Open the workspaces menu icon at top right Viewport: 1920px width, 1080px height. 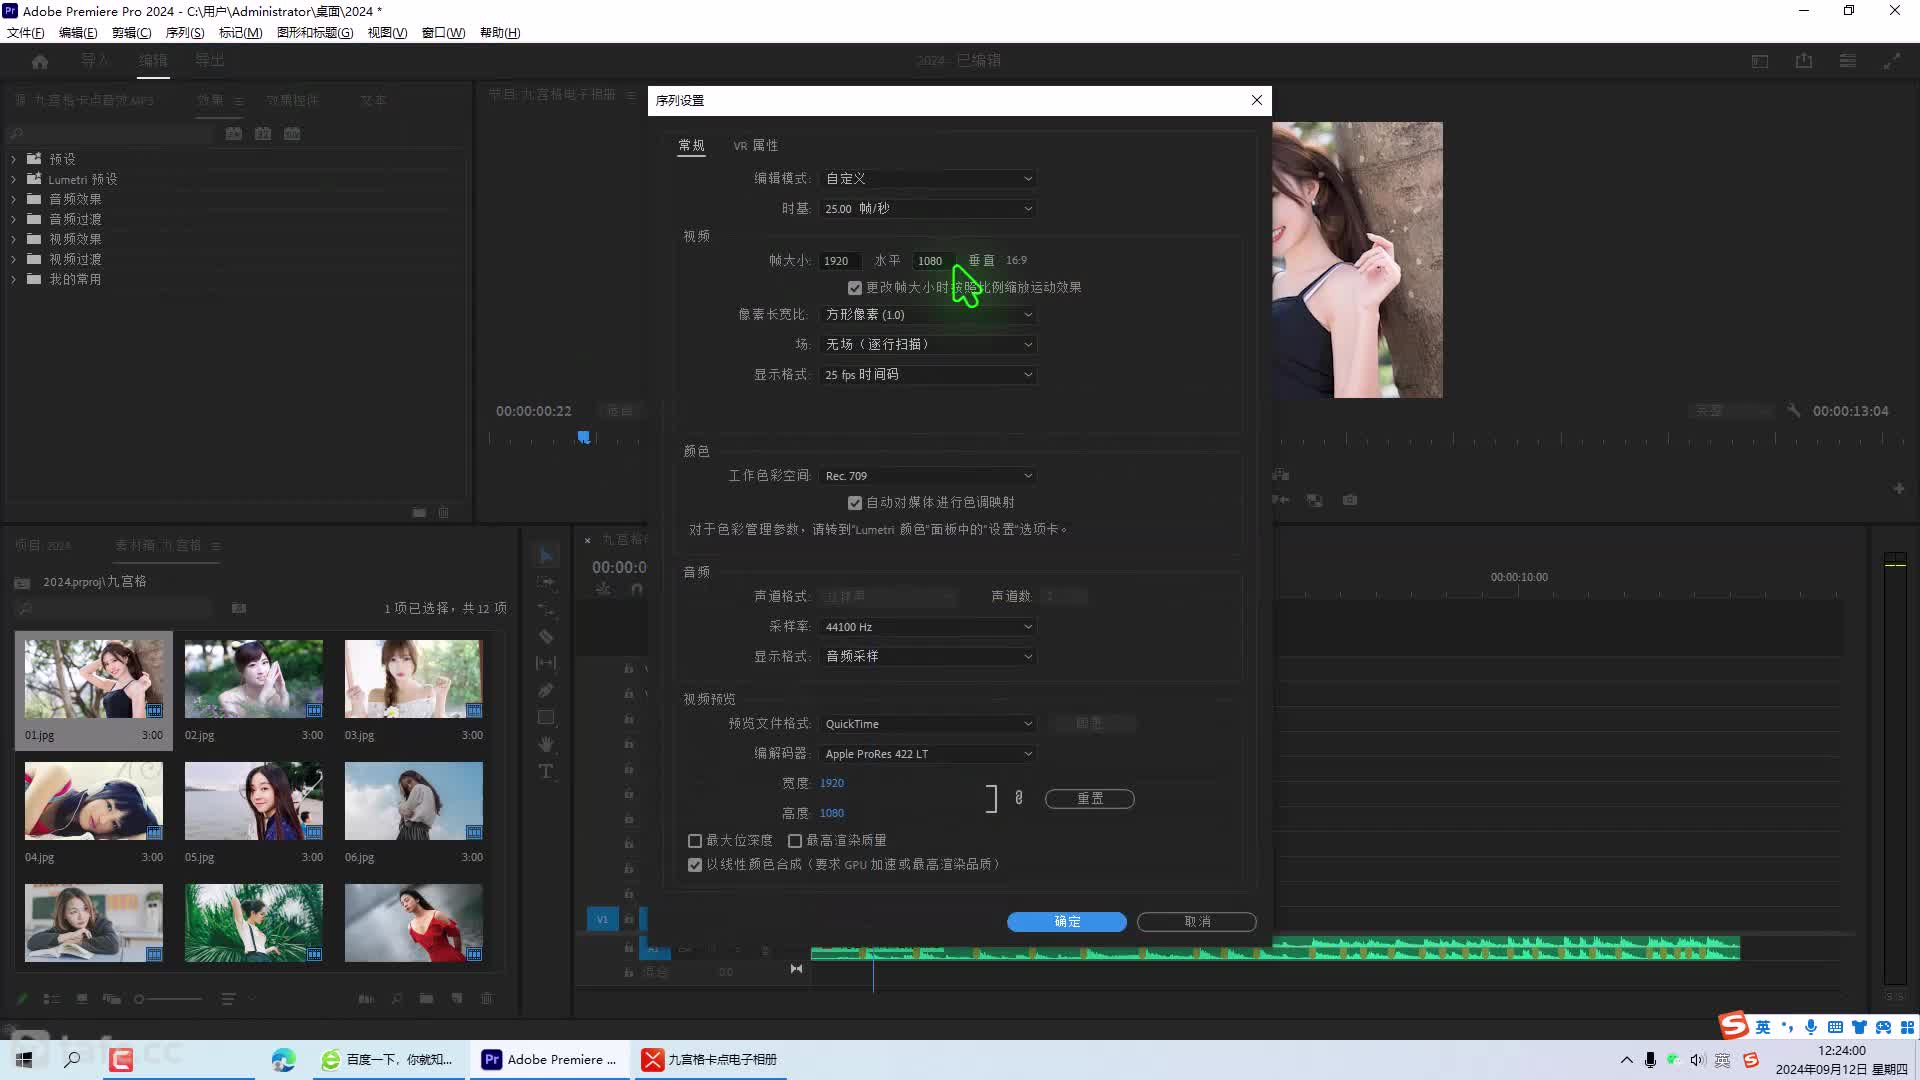1848,61
